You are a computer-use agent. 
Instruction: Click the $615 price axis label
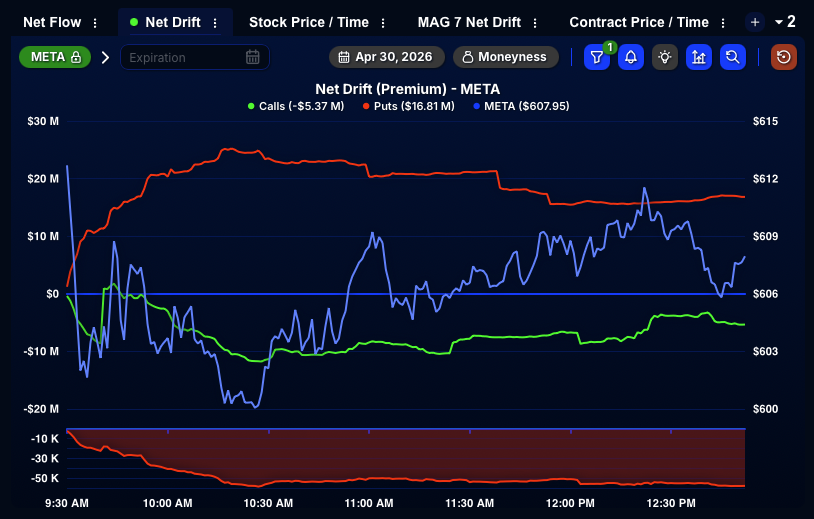click(x=765, y=121)
